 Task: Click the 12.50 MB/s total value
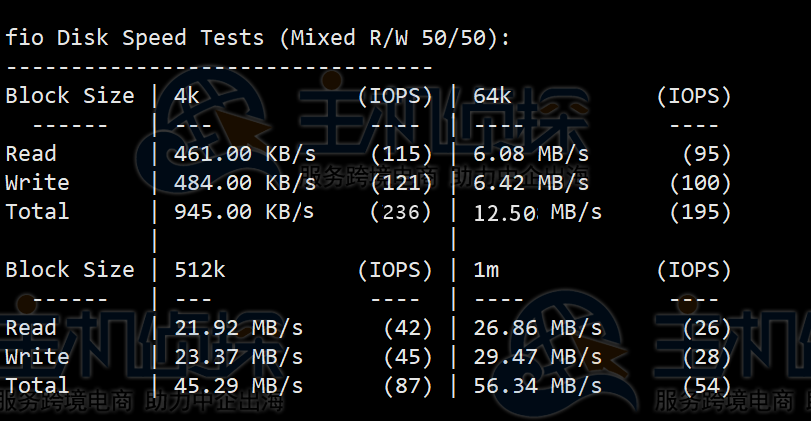(x=537, y=212)
